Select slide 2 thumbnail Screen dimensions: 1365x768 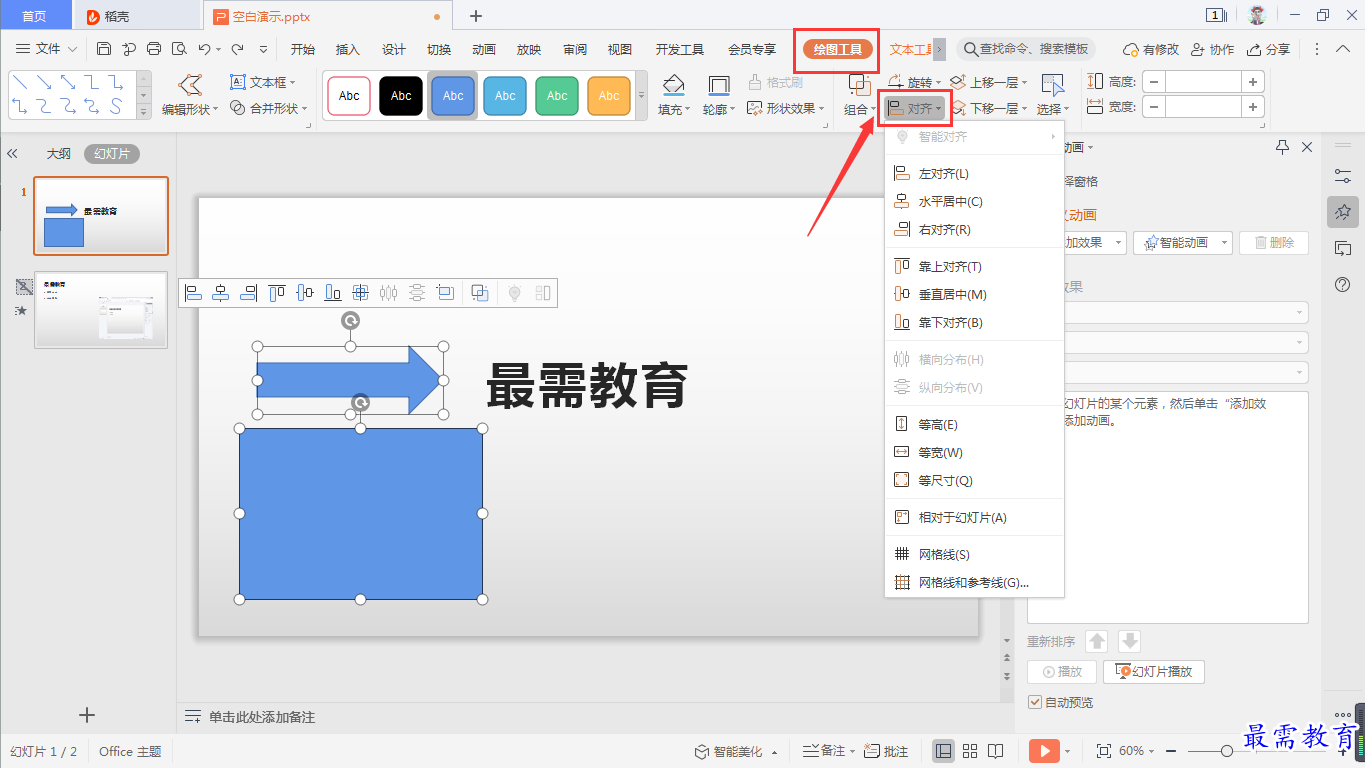tap(101, 310)
